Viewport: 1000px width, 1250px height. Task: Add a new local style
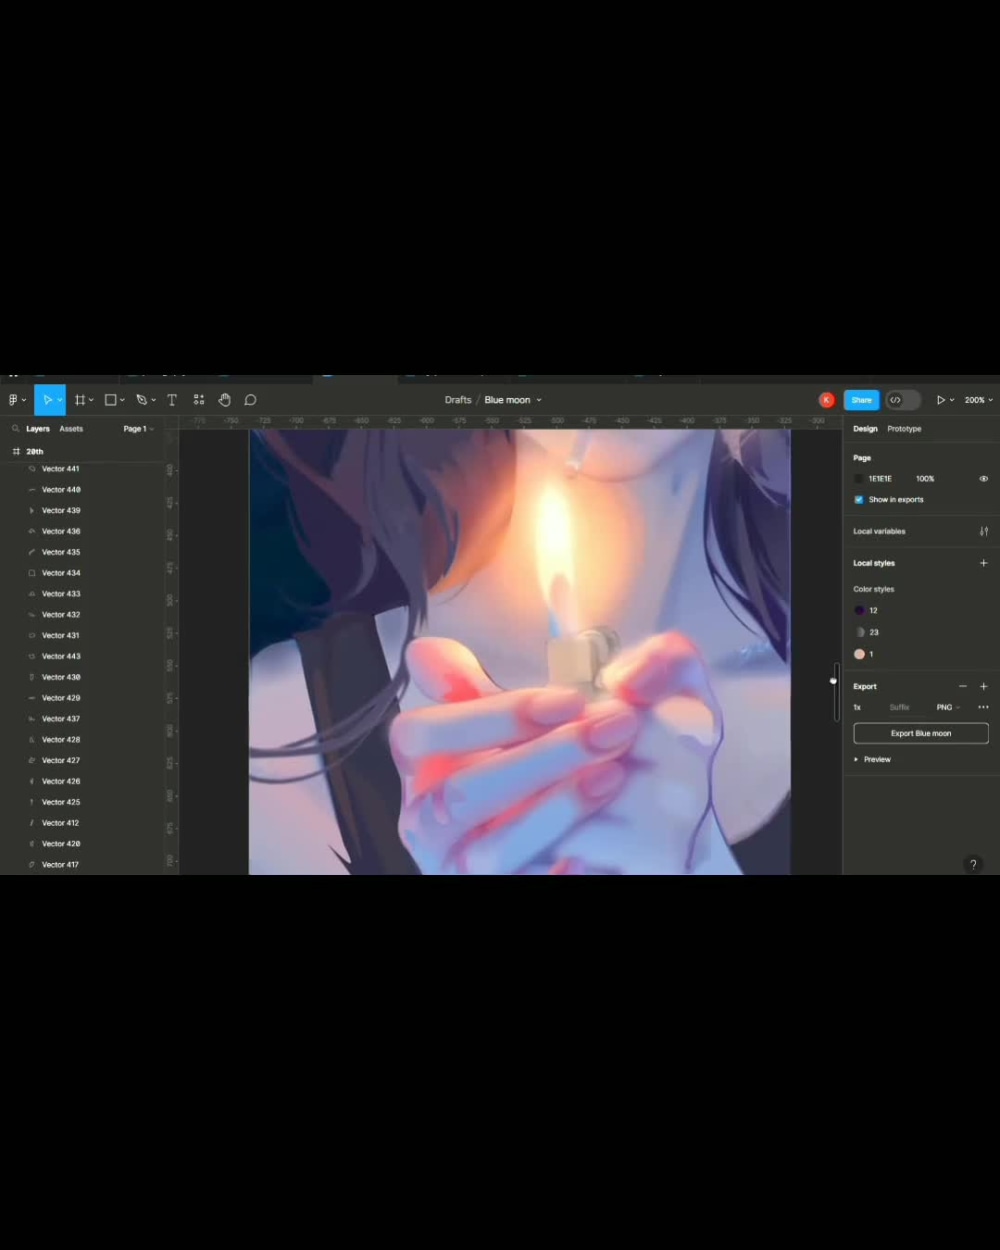pos(984,563)
